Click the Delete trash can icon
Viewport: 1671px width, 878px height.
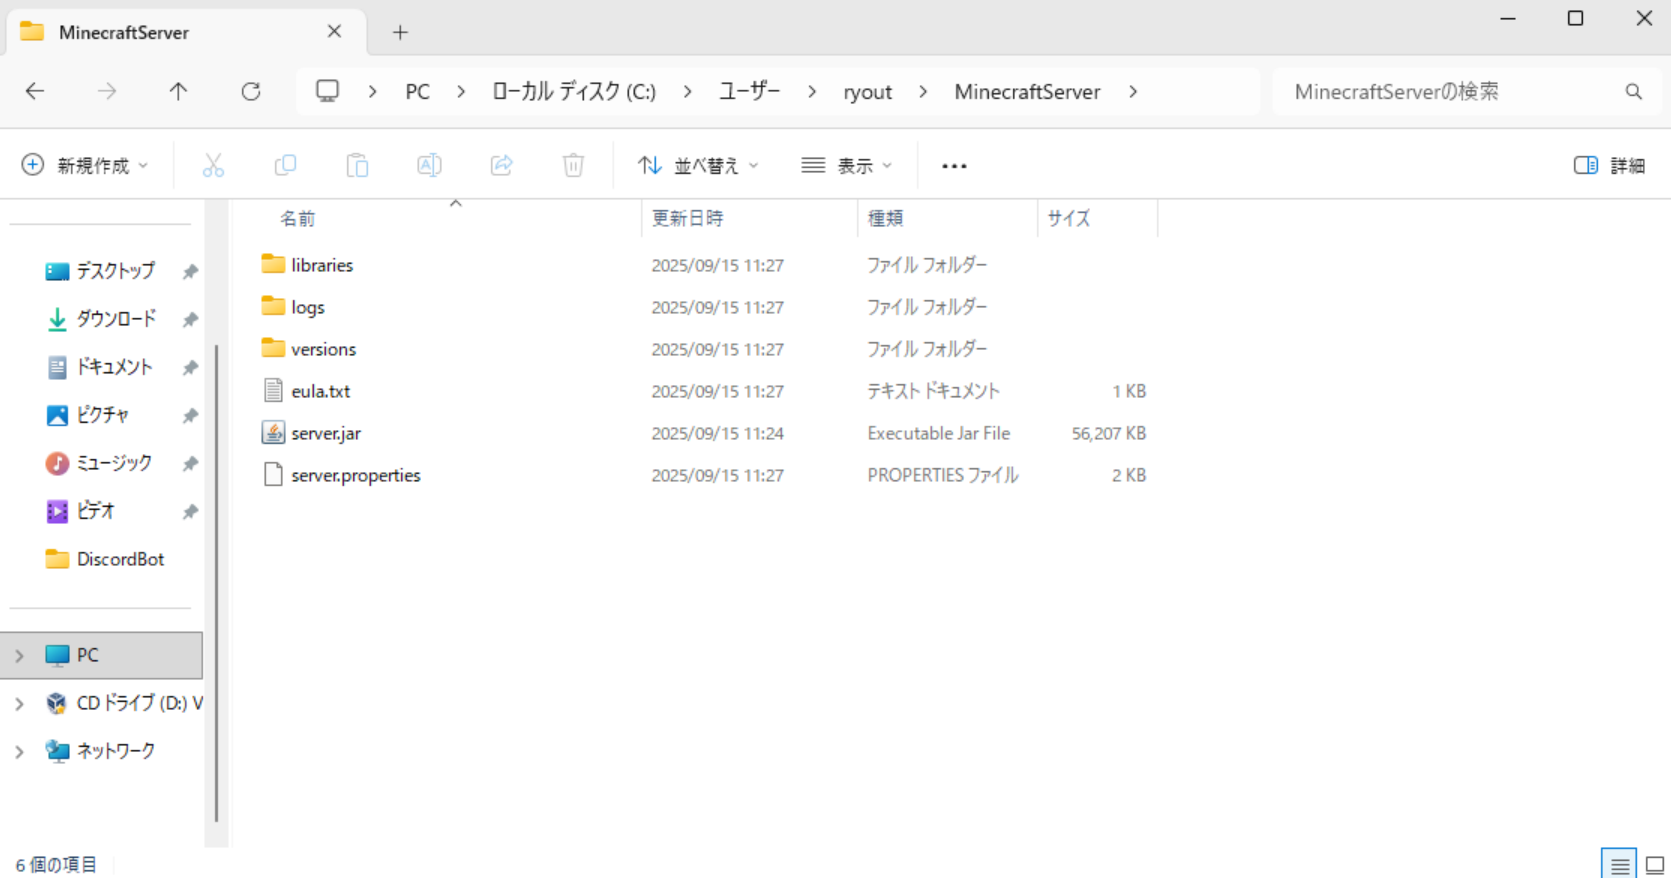tap(573, 165)
